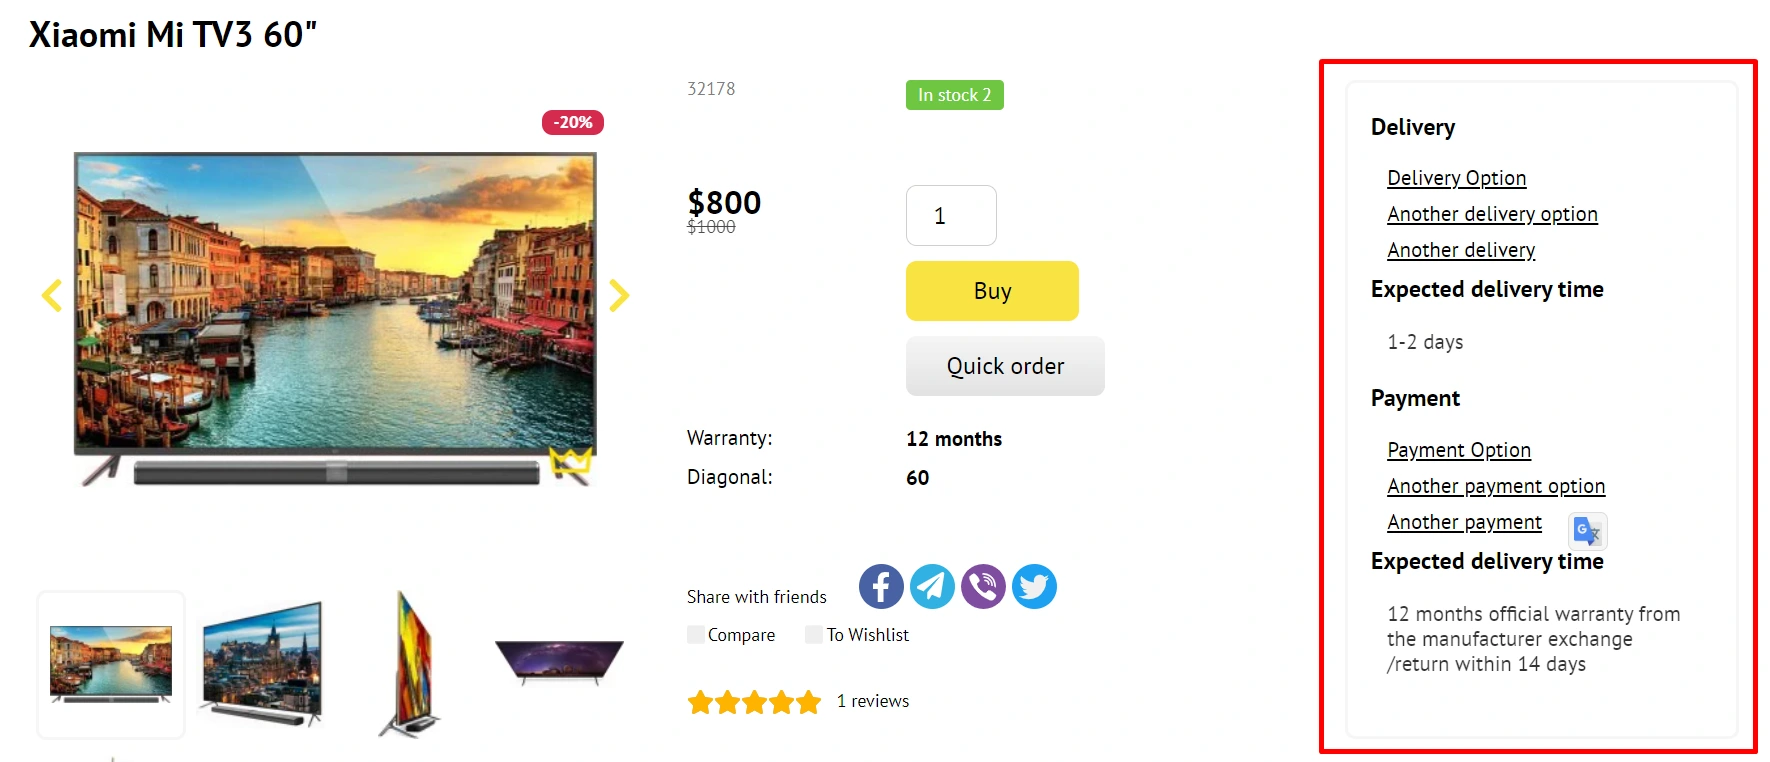Follow the Payment Option link
1770x762 pixels.
pos(1458,450)
